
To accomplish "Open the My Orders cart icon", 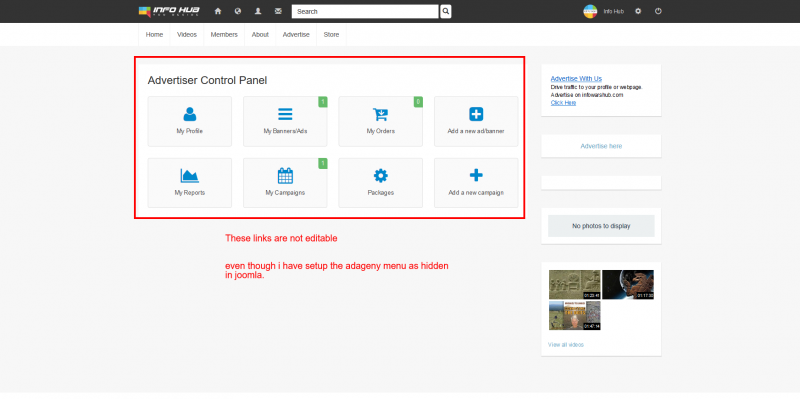I will coord(381,114).
